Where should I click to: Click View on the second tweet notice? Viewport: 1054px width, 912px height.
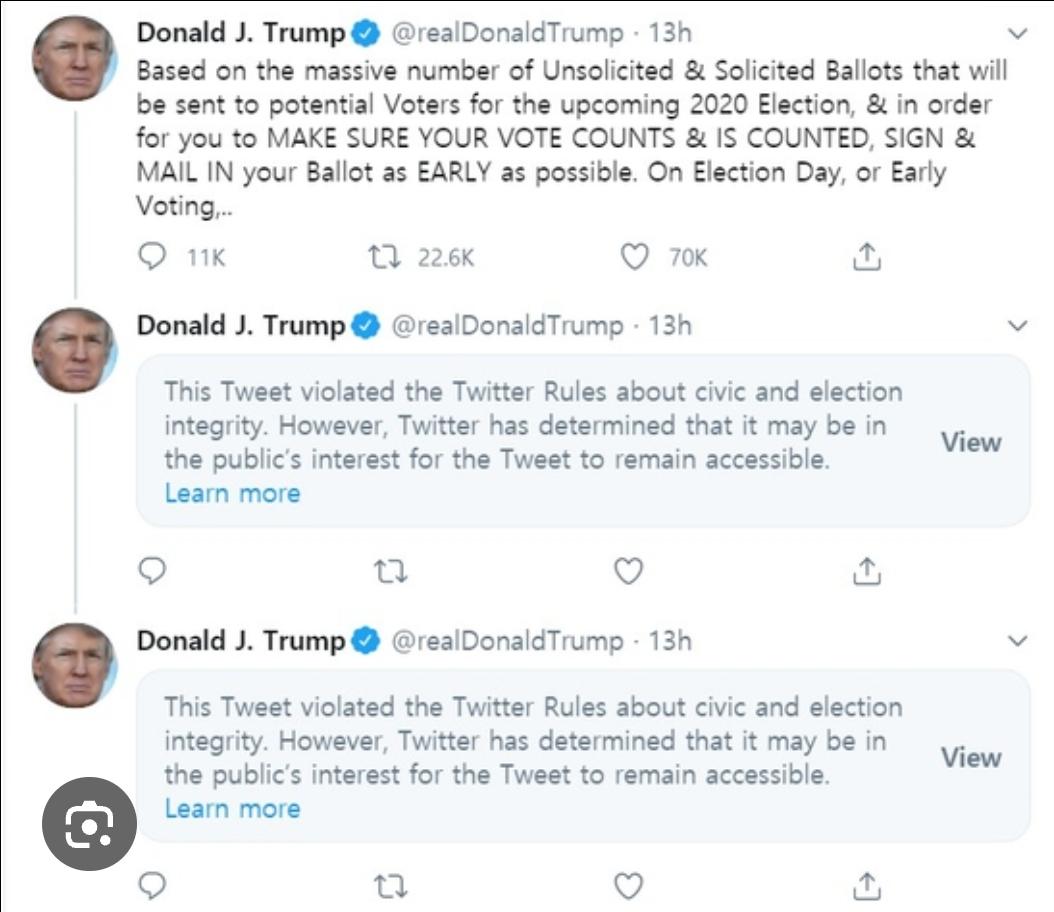click(971, 442)
